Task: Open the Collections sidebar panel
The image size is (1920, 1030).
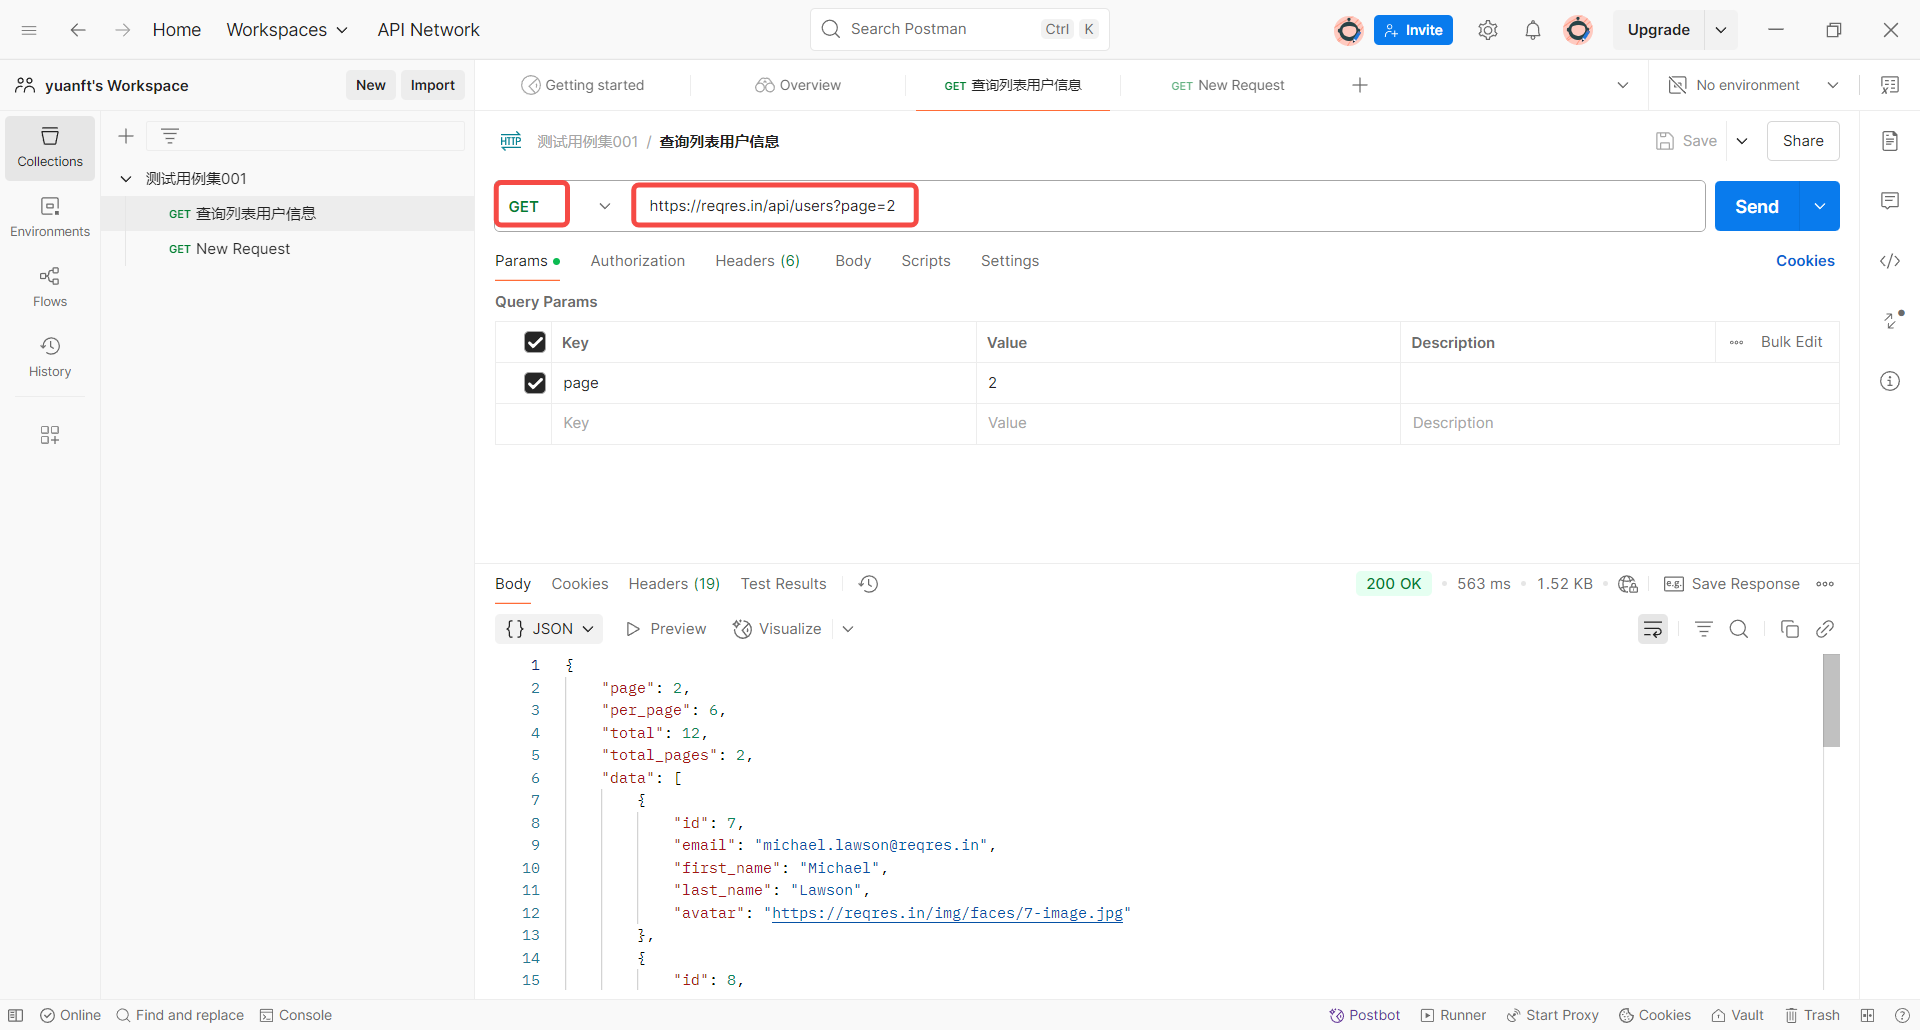Action: (x=50, y=148)
